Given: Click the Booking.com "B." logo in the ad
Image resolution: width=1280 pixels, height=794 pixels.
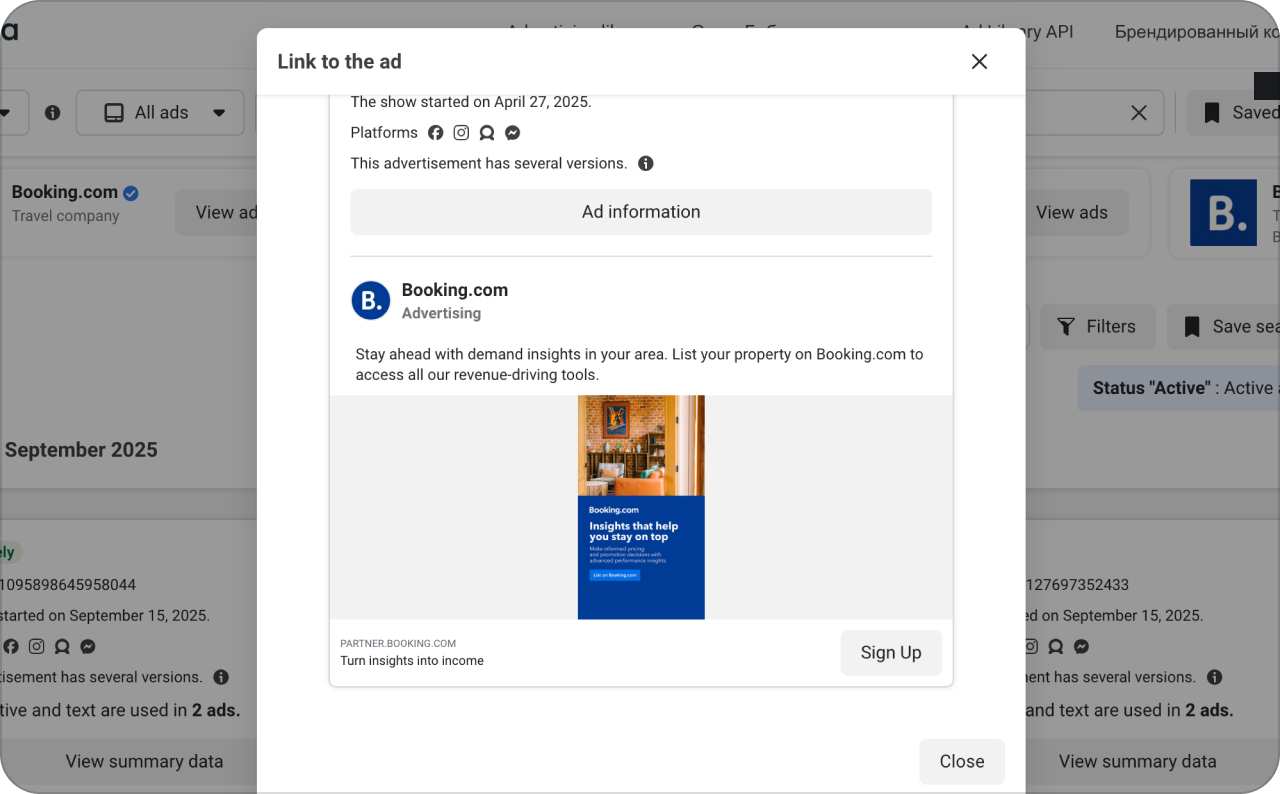Looking at the screenshot, I should point(371,300).
